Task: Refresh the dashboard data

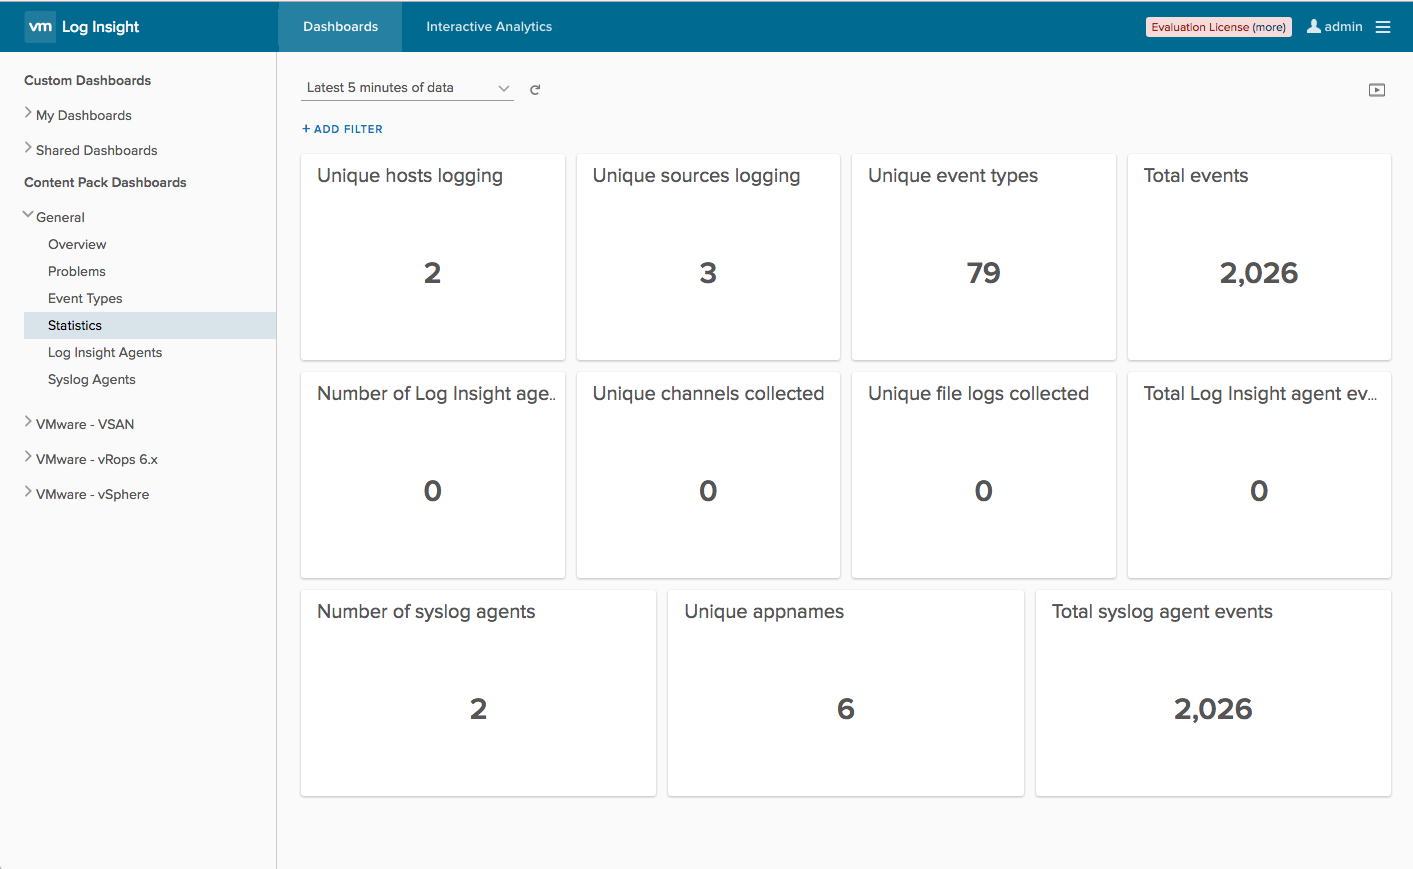Action: point(535,89)
